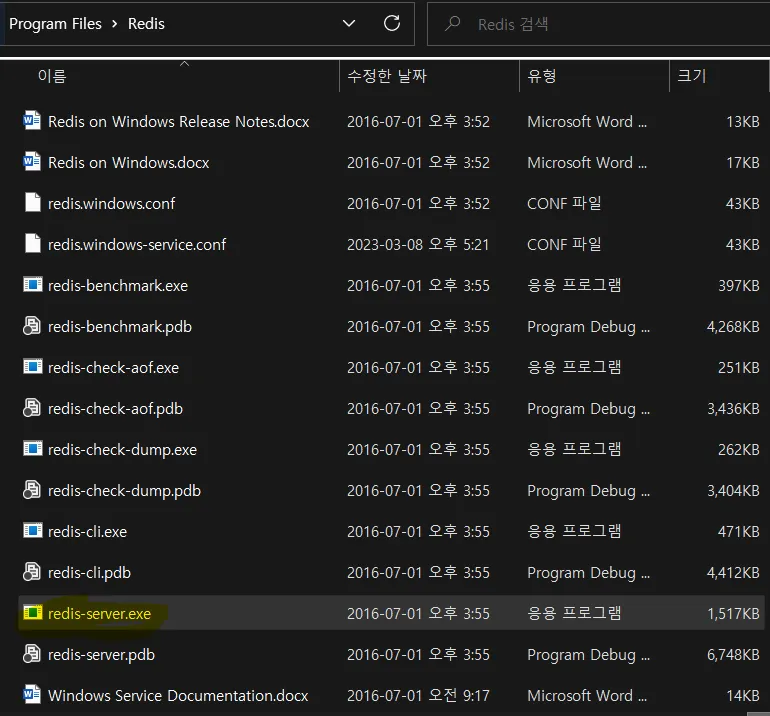Viewport: 770px width, 716px height.
Task: Click the Word icon for Windows Service Documentation.docx
Action: click(32, 694)
